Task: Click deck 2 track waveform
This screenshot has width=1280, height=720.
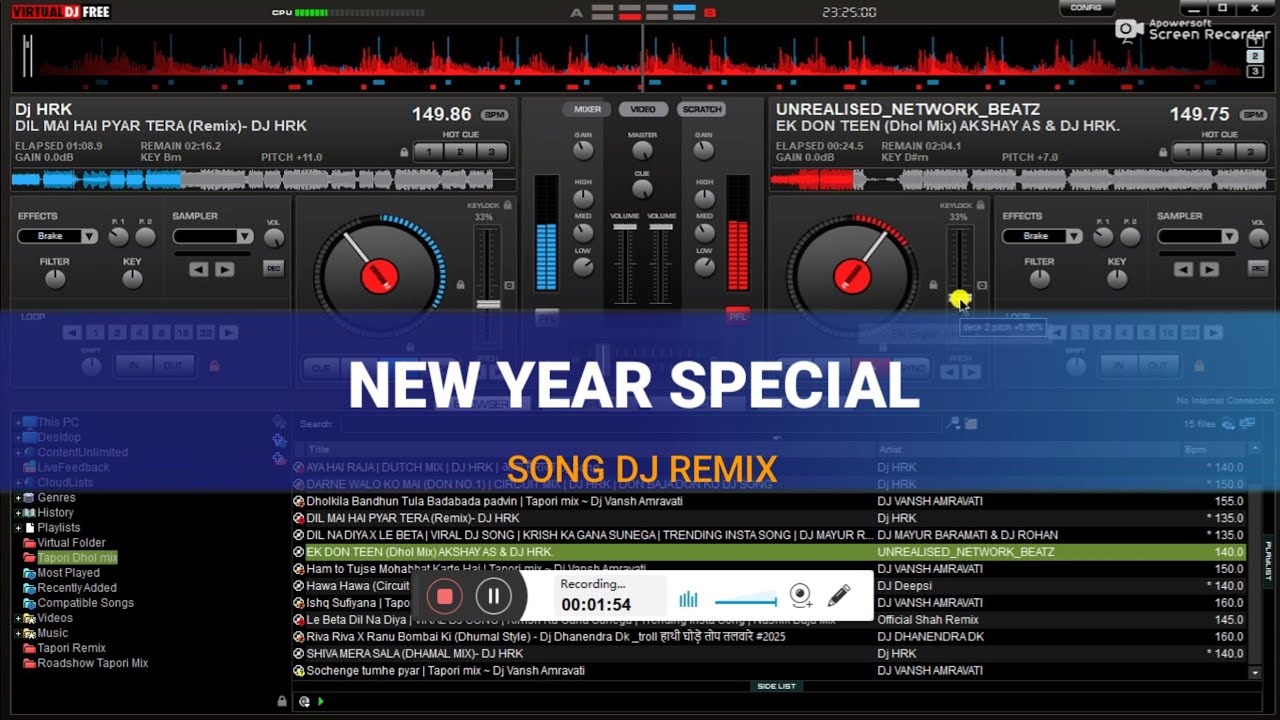Action: coord(1024,180)
